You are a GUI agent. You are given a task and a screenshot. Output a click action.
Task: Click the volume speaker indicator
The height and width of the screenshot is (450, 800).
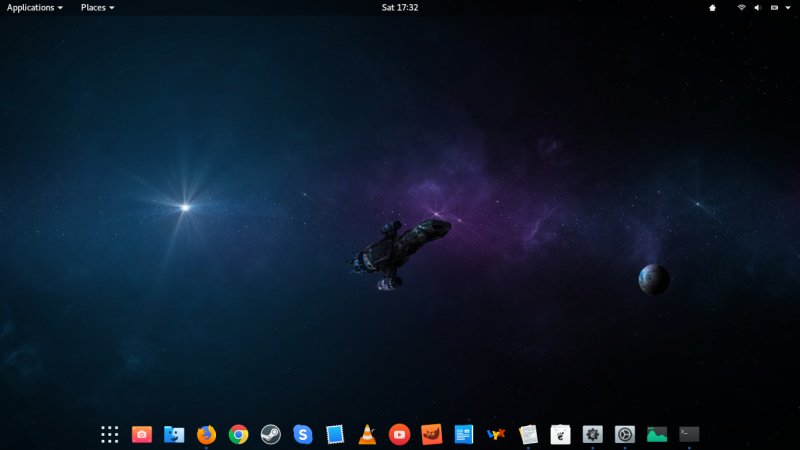point(757,7)
